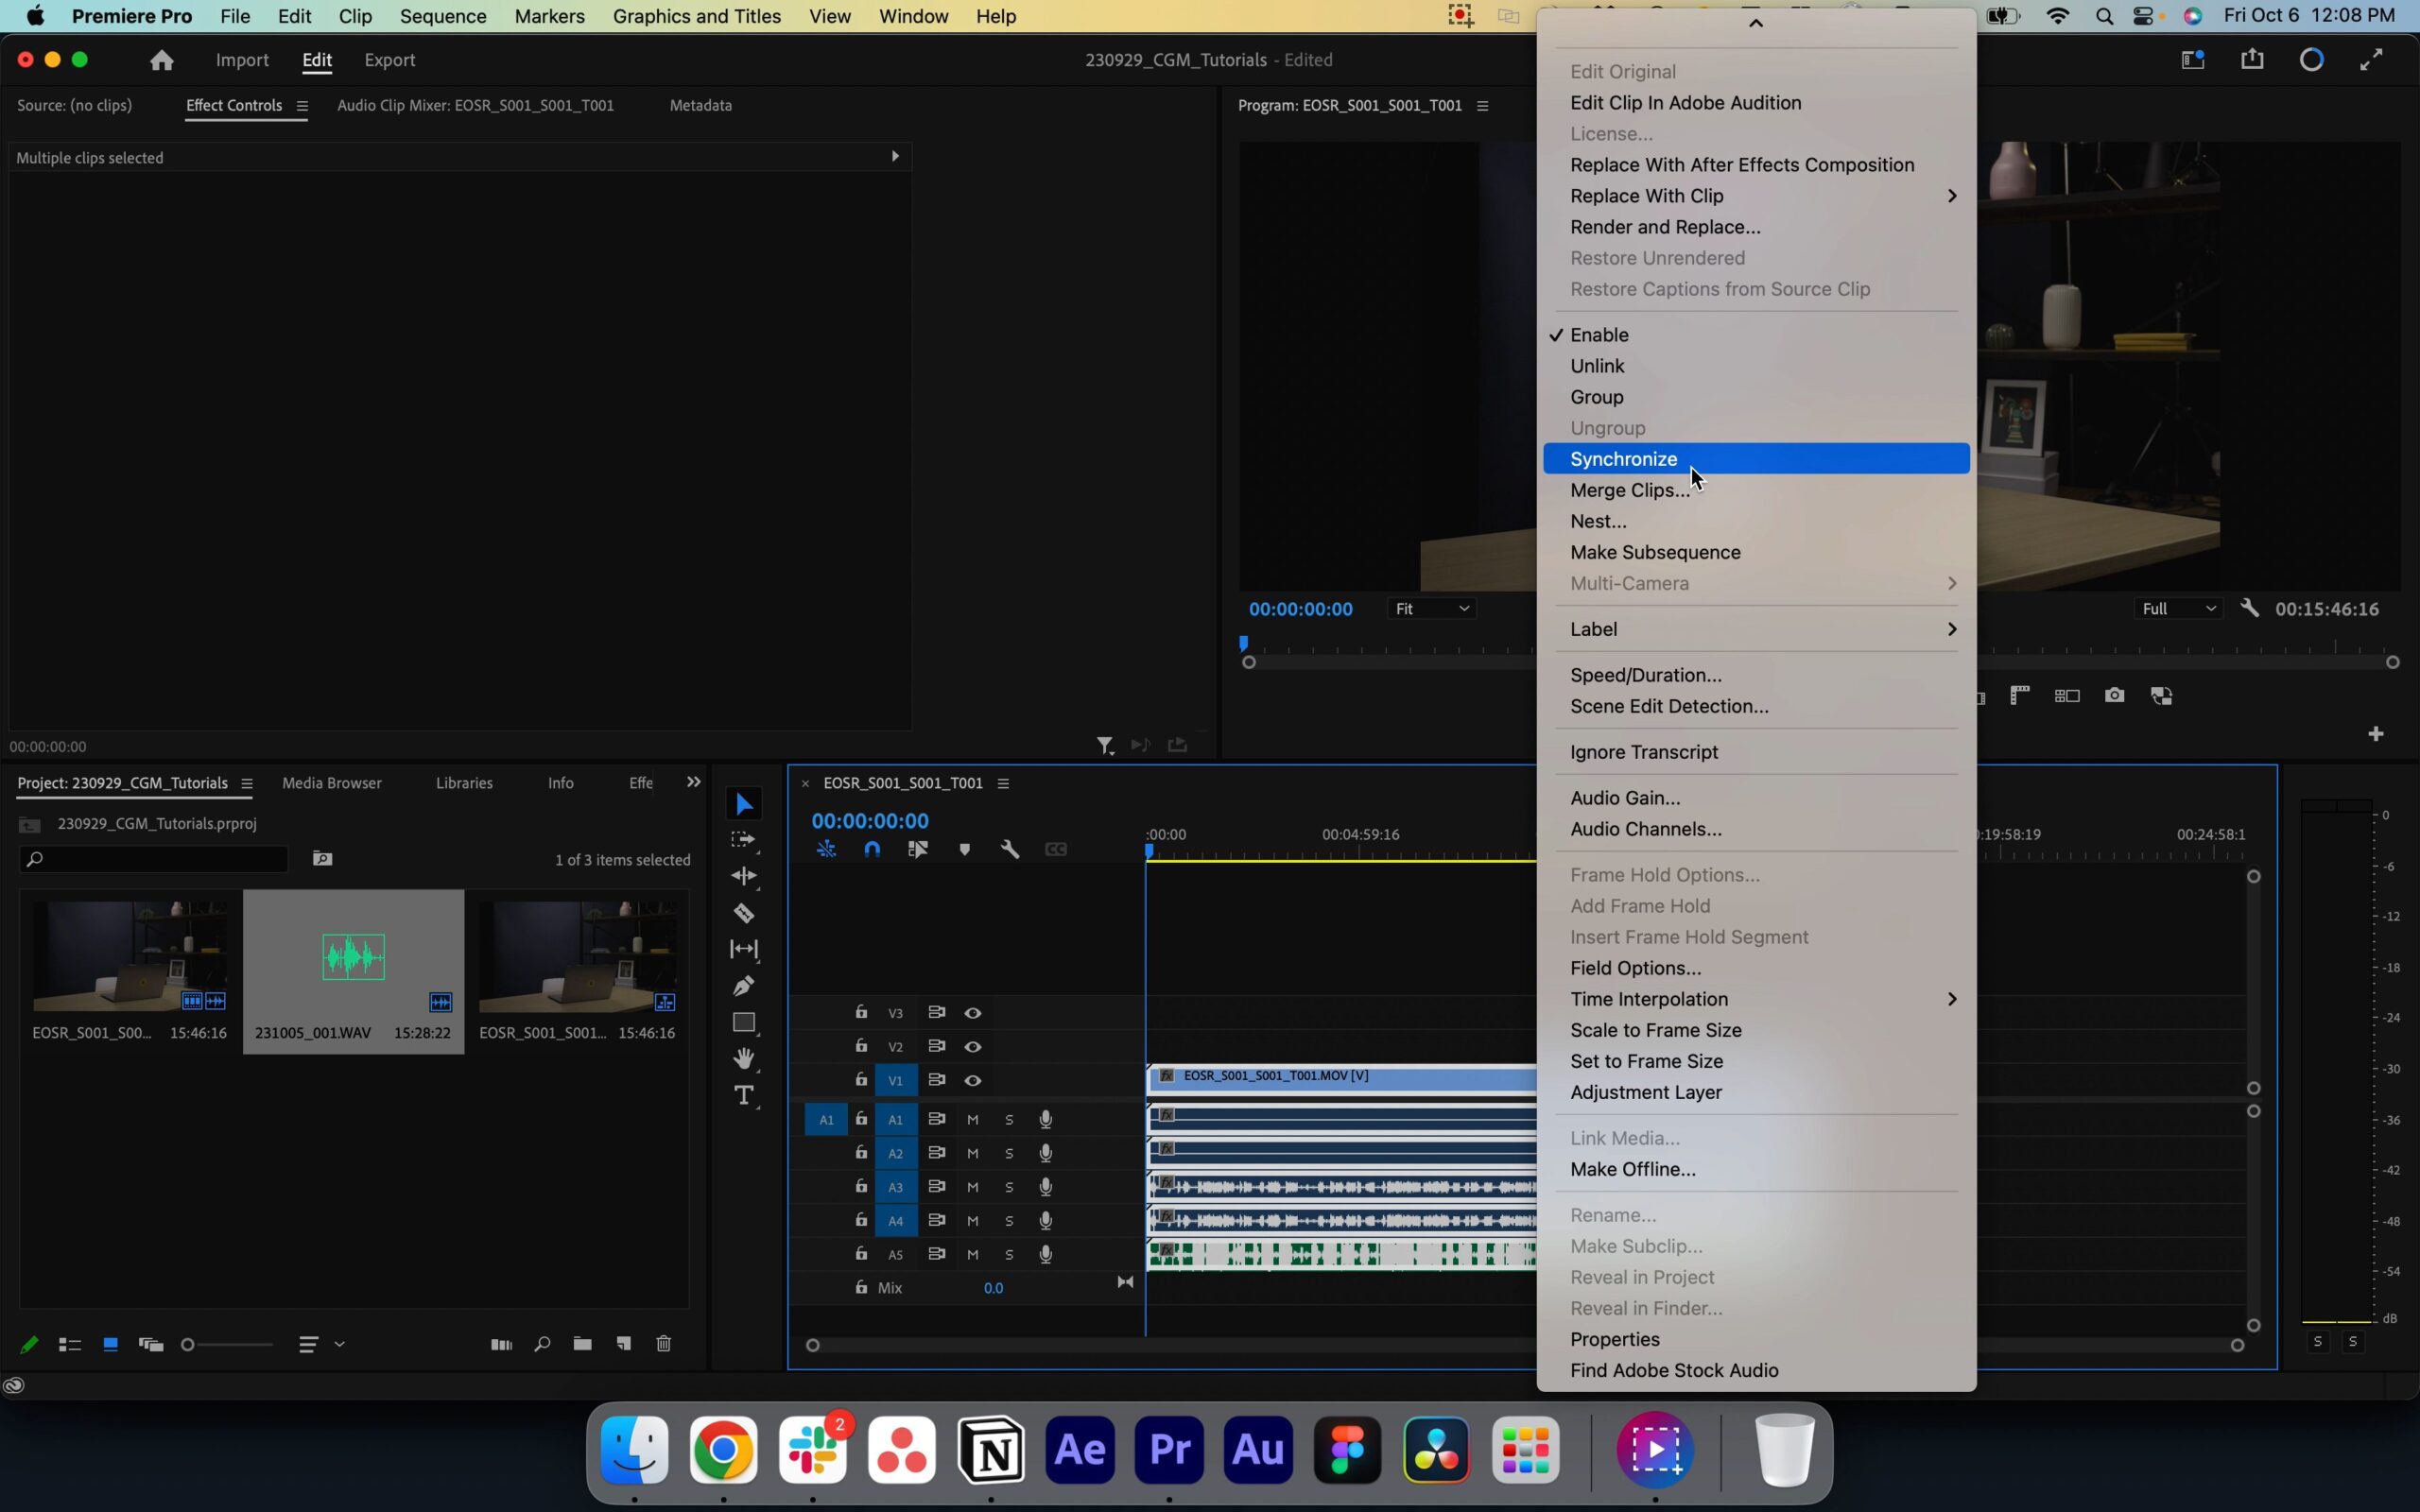2420x1512 pixels.
Task: Select the Track Select Forward tool
Action: pos(744,840)
